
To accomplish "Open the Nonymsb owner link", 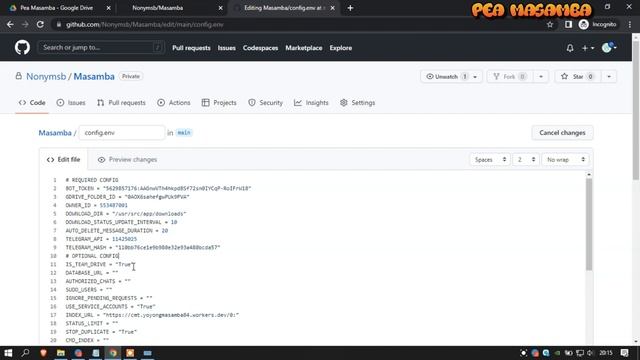I will (x=46, y=76).
